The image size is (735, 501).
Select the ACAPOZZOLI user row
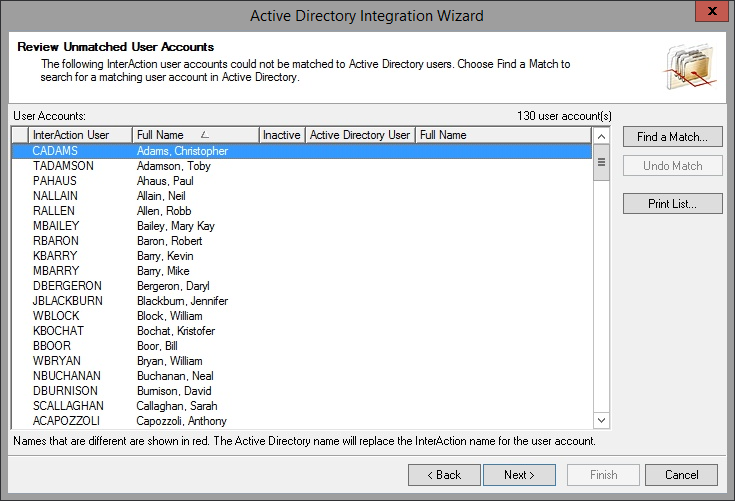(302, 421)
